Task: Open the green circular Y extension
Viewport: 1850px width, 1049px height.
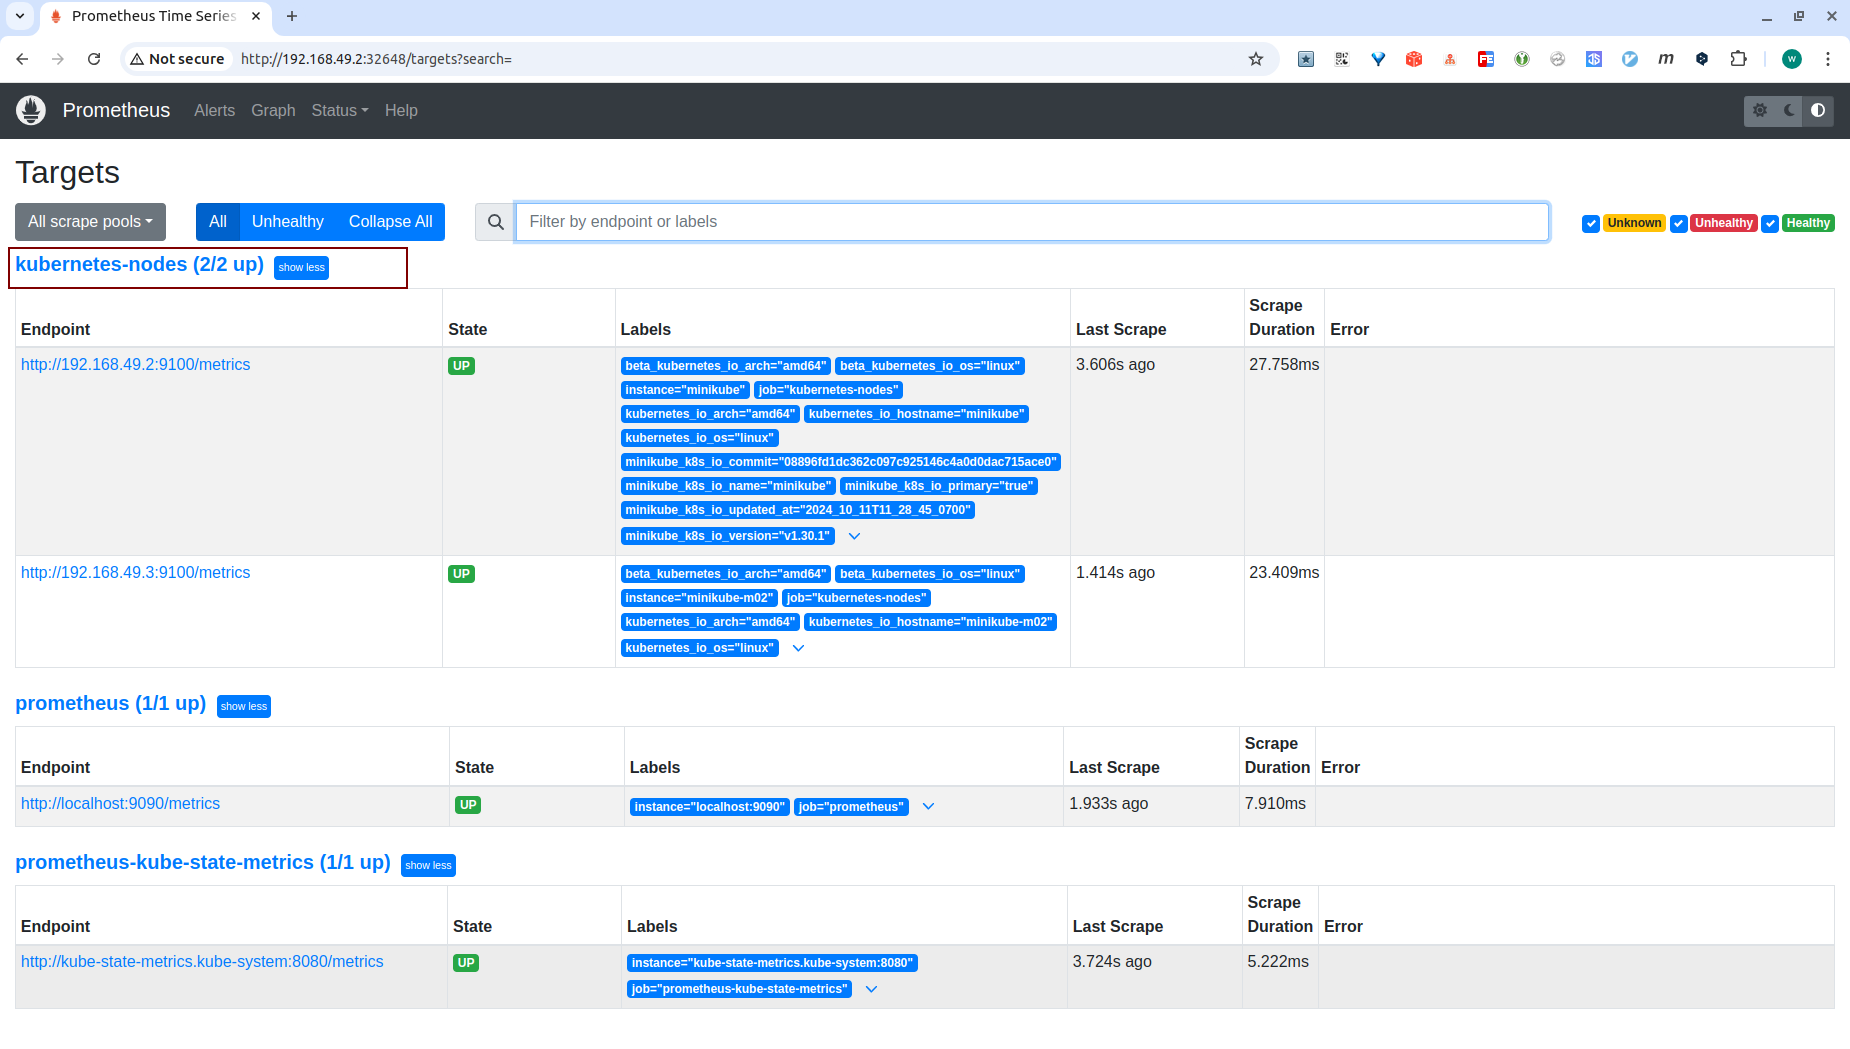Action: [1522, 59]
